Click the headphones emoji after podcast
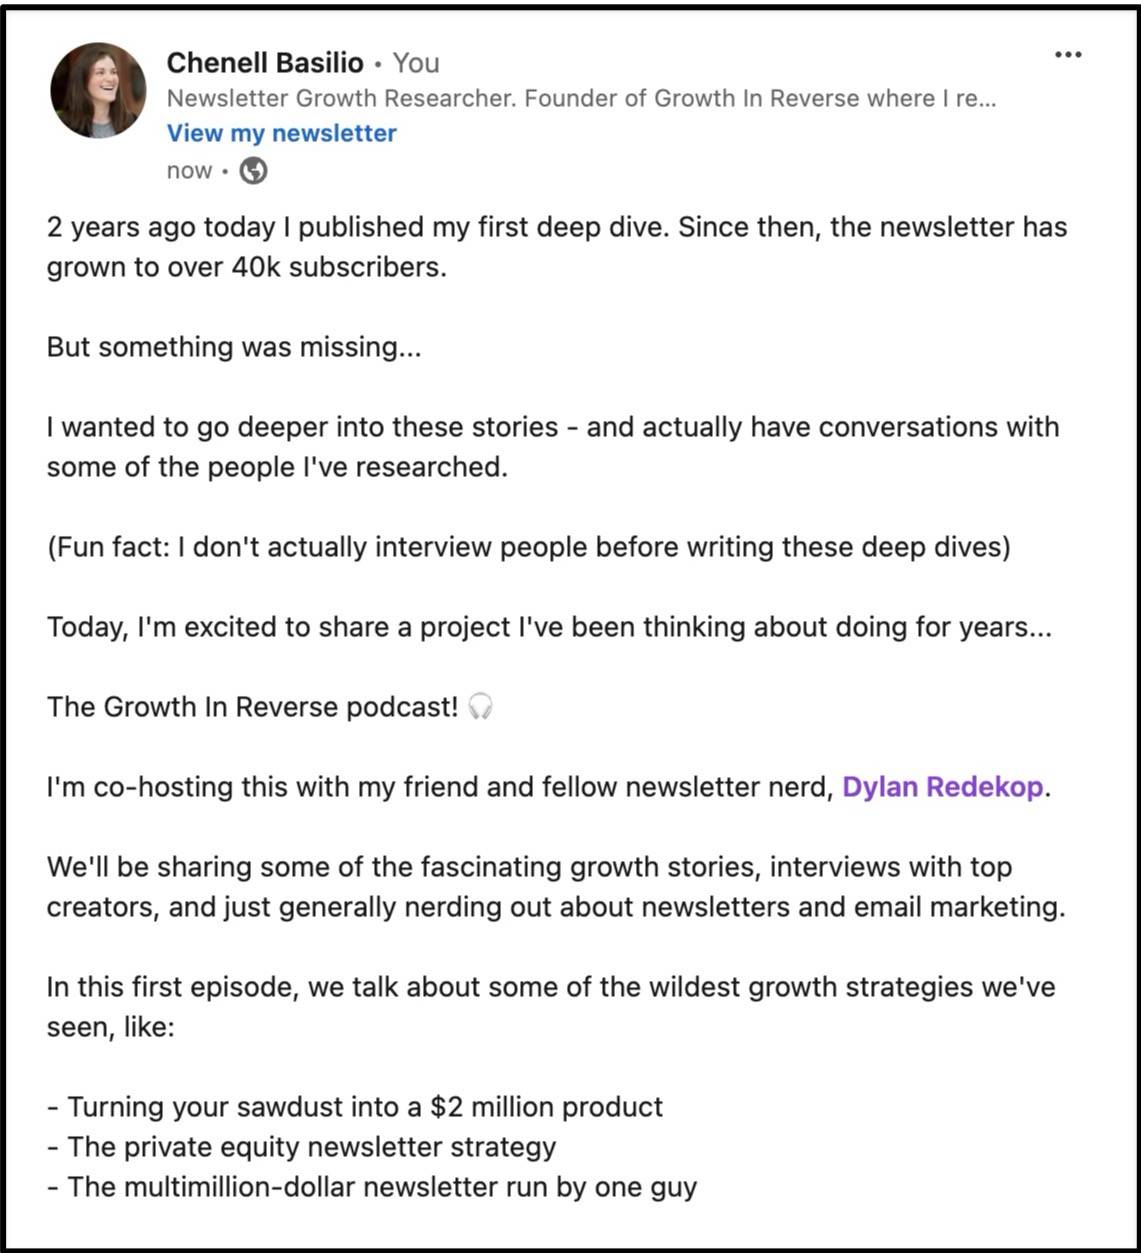Screen dimensions: 1141x1253 point(481,707)
